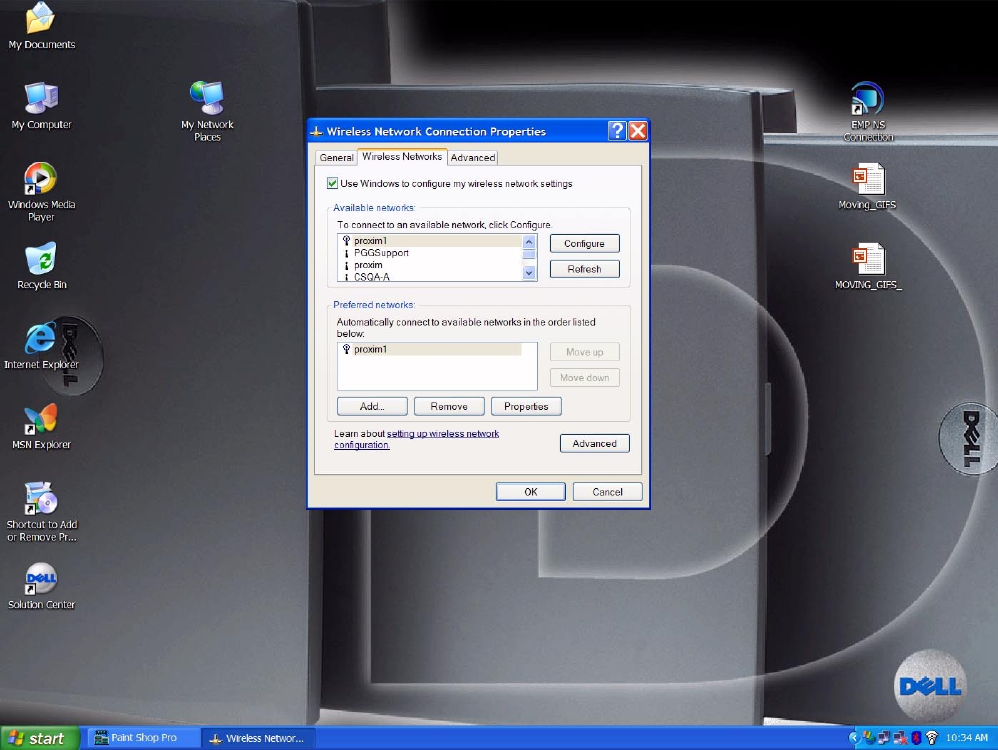
Task: Expand hidden tray icons arrow
Action: pos(854,738)
